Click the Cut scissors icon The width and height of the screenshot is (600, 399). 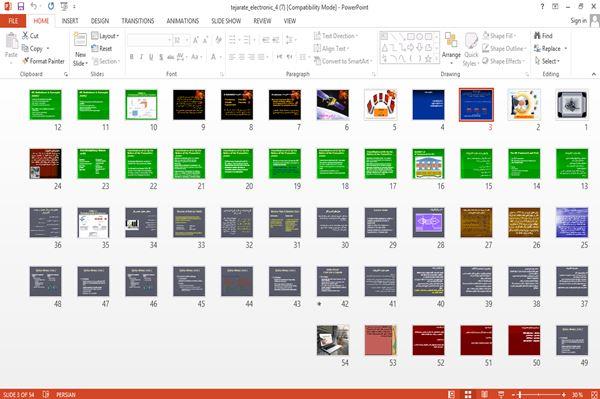25,36
